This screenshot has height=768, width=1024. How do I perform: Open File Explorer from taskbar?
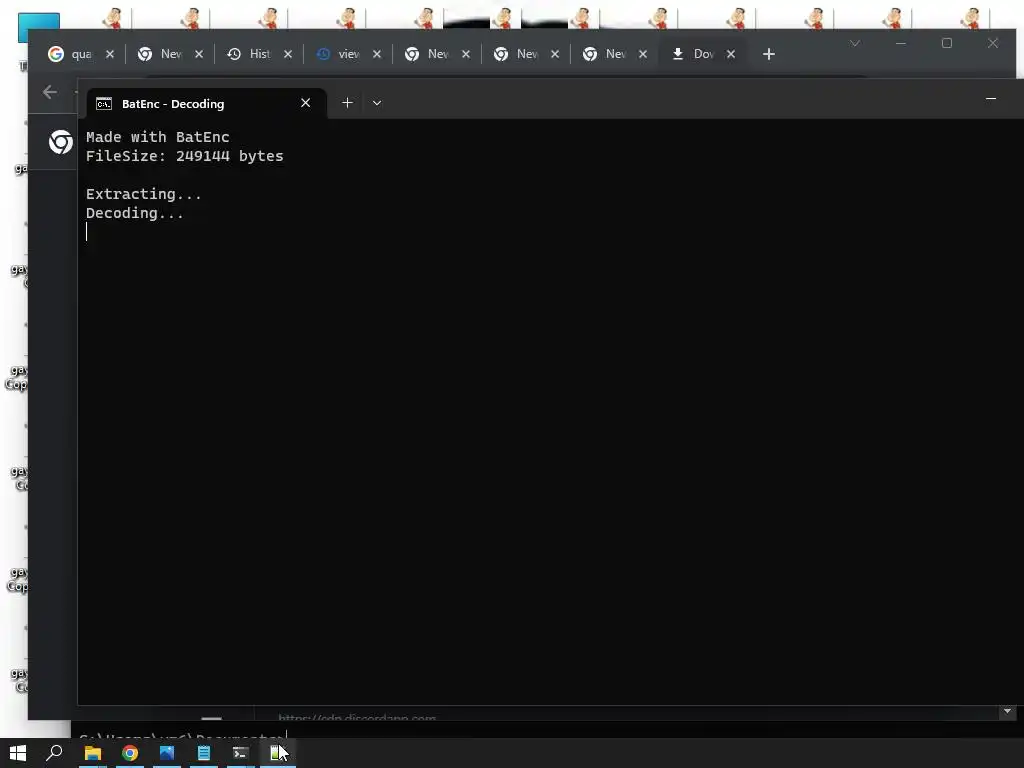tap(93, 754)
